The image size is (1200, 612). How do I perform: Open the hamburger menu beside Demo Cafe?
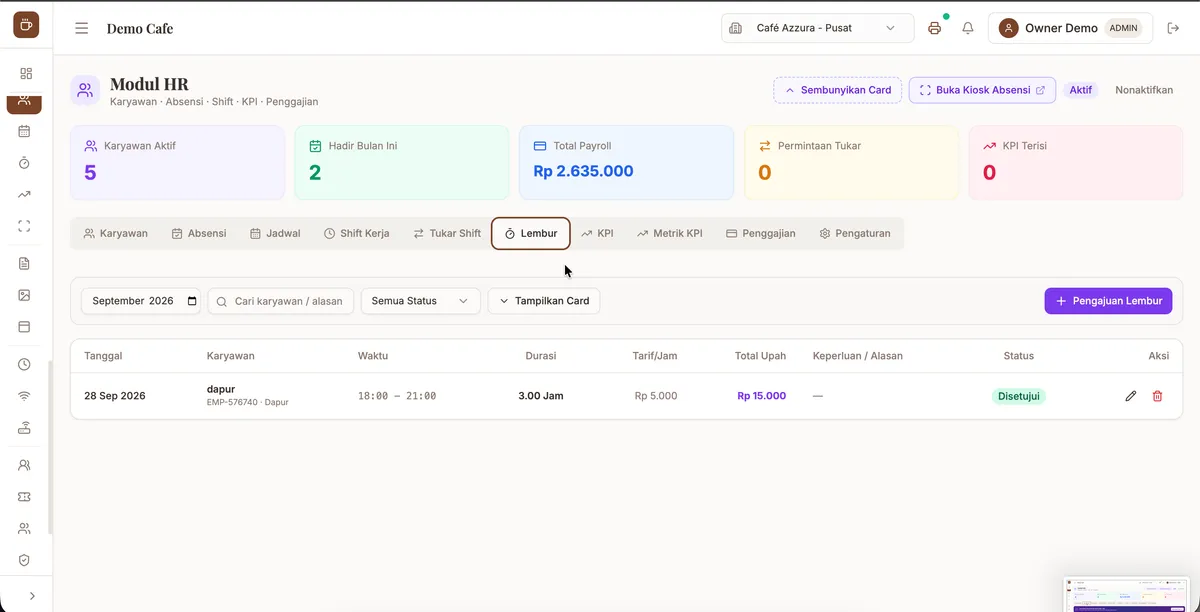82,28
